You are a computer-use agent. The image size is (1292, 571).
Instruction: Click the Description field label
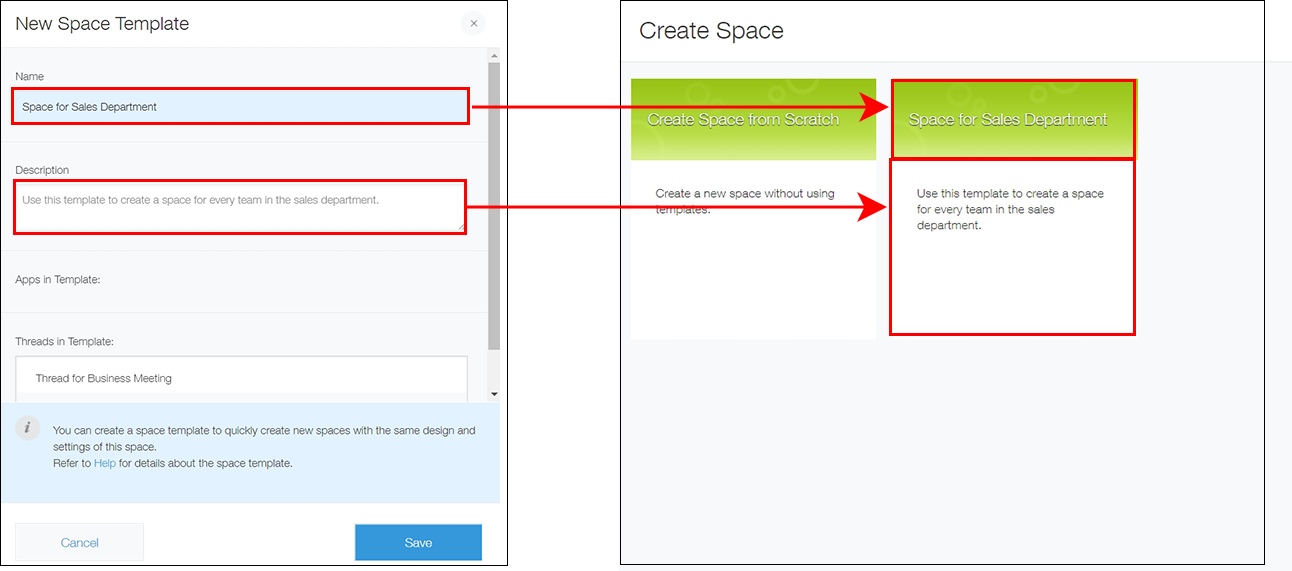pos(43,170)
